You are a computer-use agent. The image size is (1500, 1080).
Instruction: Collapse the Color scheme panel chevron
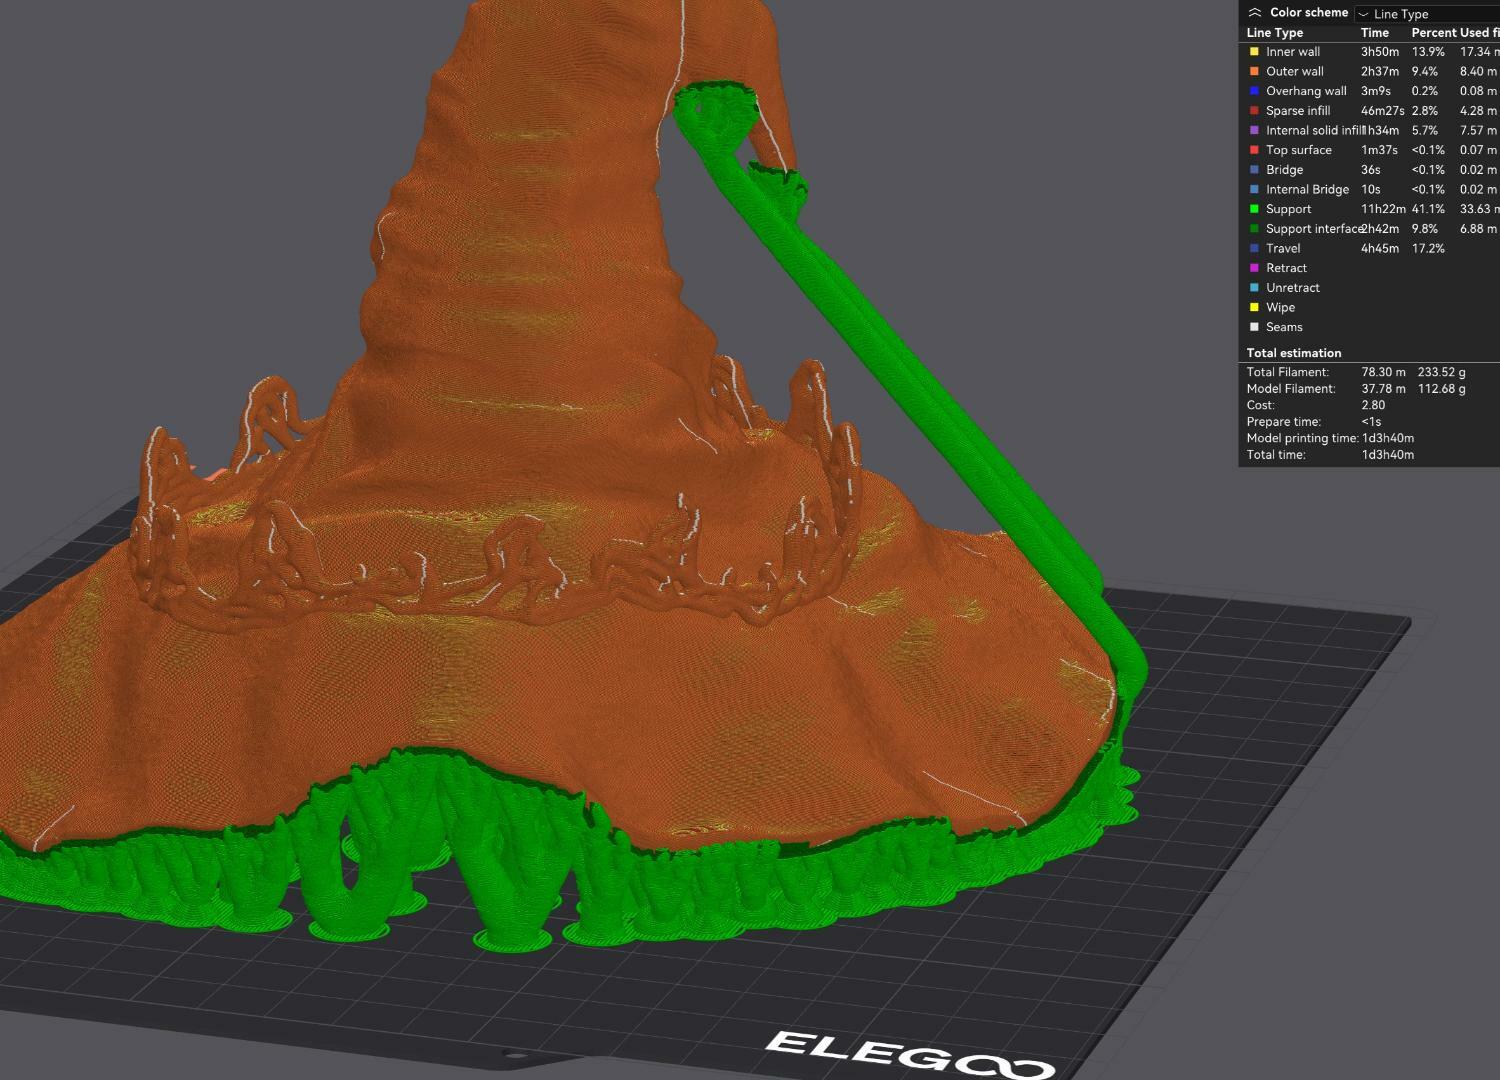pyautogui.click(x=1255, y=13)
